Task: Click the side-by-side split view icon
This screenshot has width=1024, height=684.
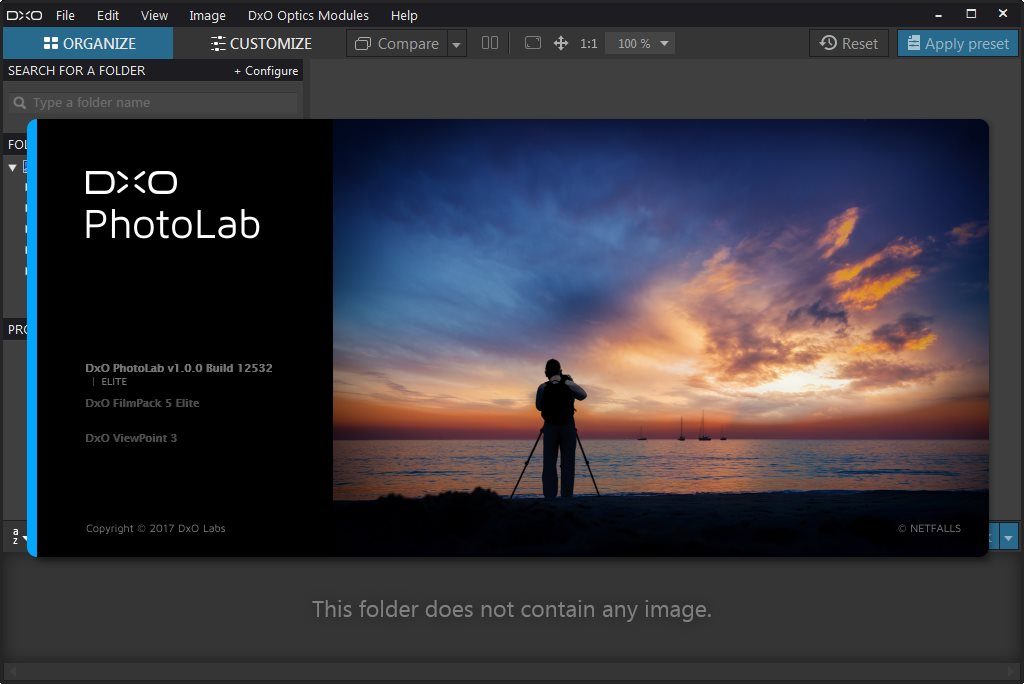Action: (x=490, y=43)
